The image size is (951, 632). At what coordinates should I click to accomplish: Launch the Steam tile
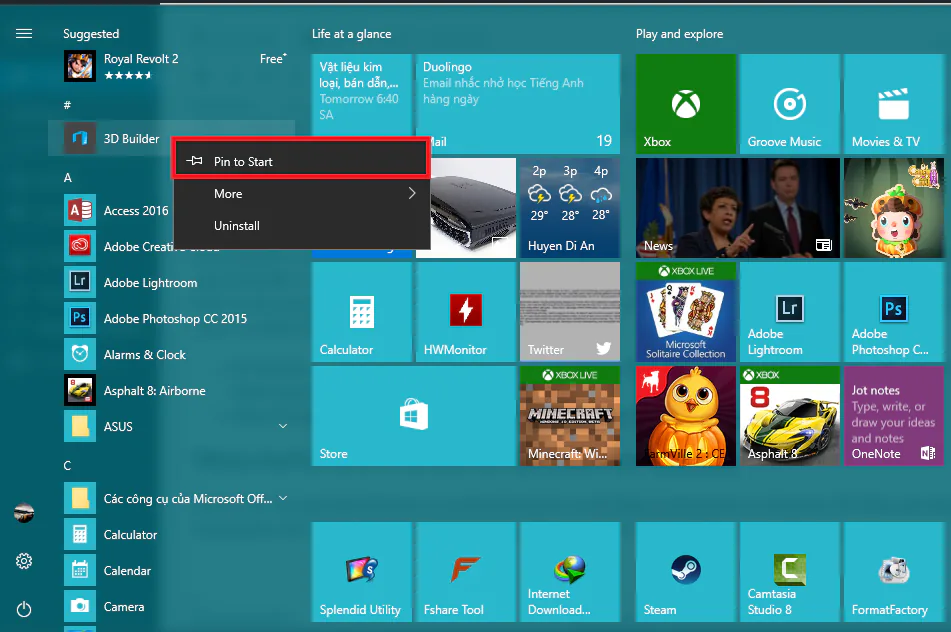[686, 572]
